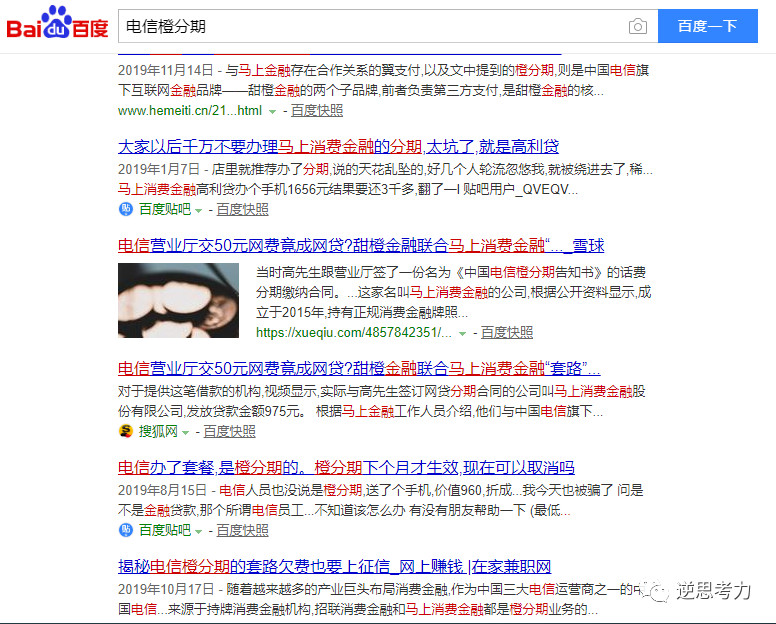Open 百度贴吧 source under 8月15日 result
This screenshot has width=776, height=624.
165,530
